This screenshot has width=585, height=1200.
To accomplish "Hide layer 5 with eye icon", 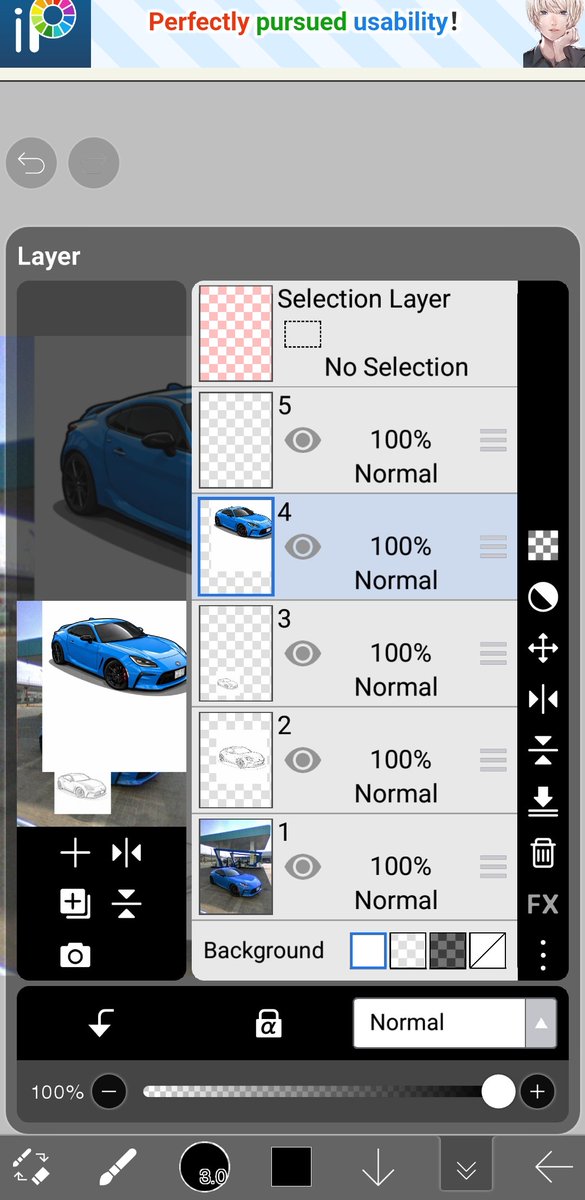I will (x=303, y=440).
